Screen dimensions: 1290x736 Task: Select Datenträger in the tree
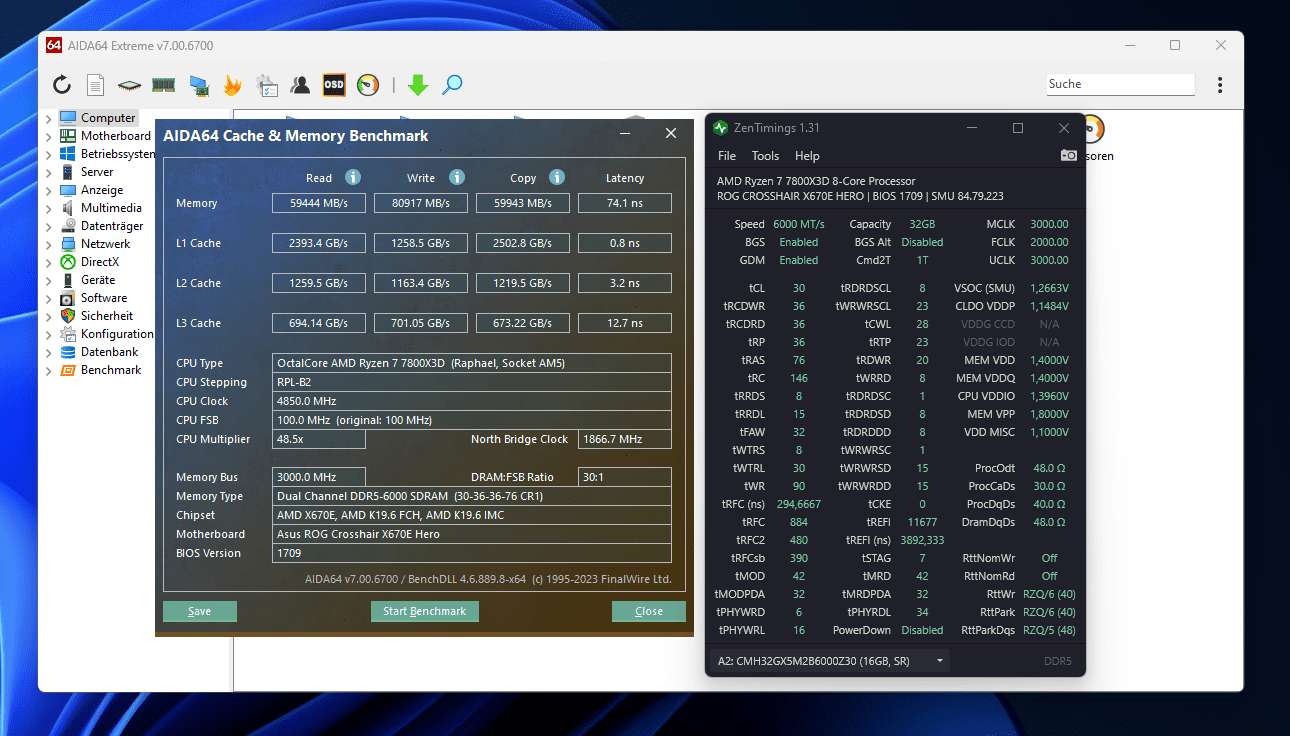point(112,226)
